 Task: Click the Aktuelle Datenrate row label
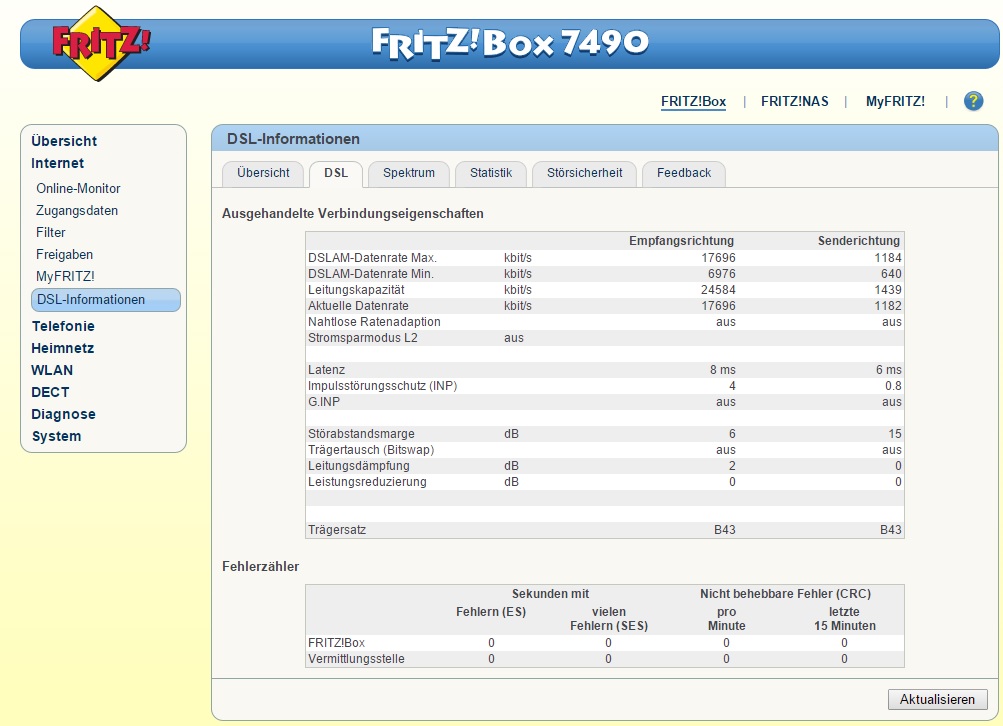(x=358, y=306)
